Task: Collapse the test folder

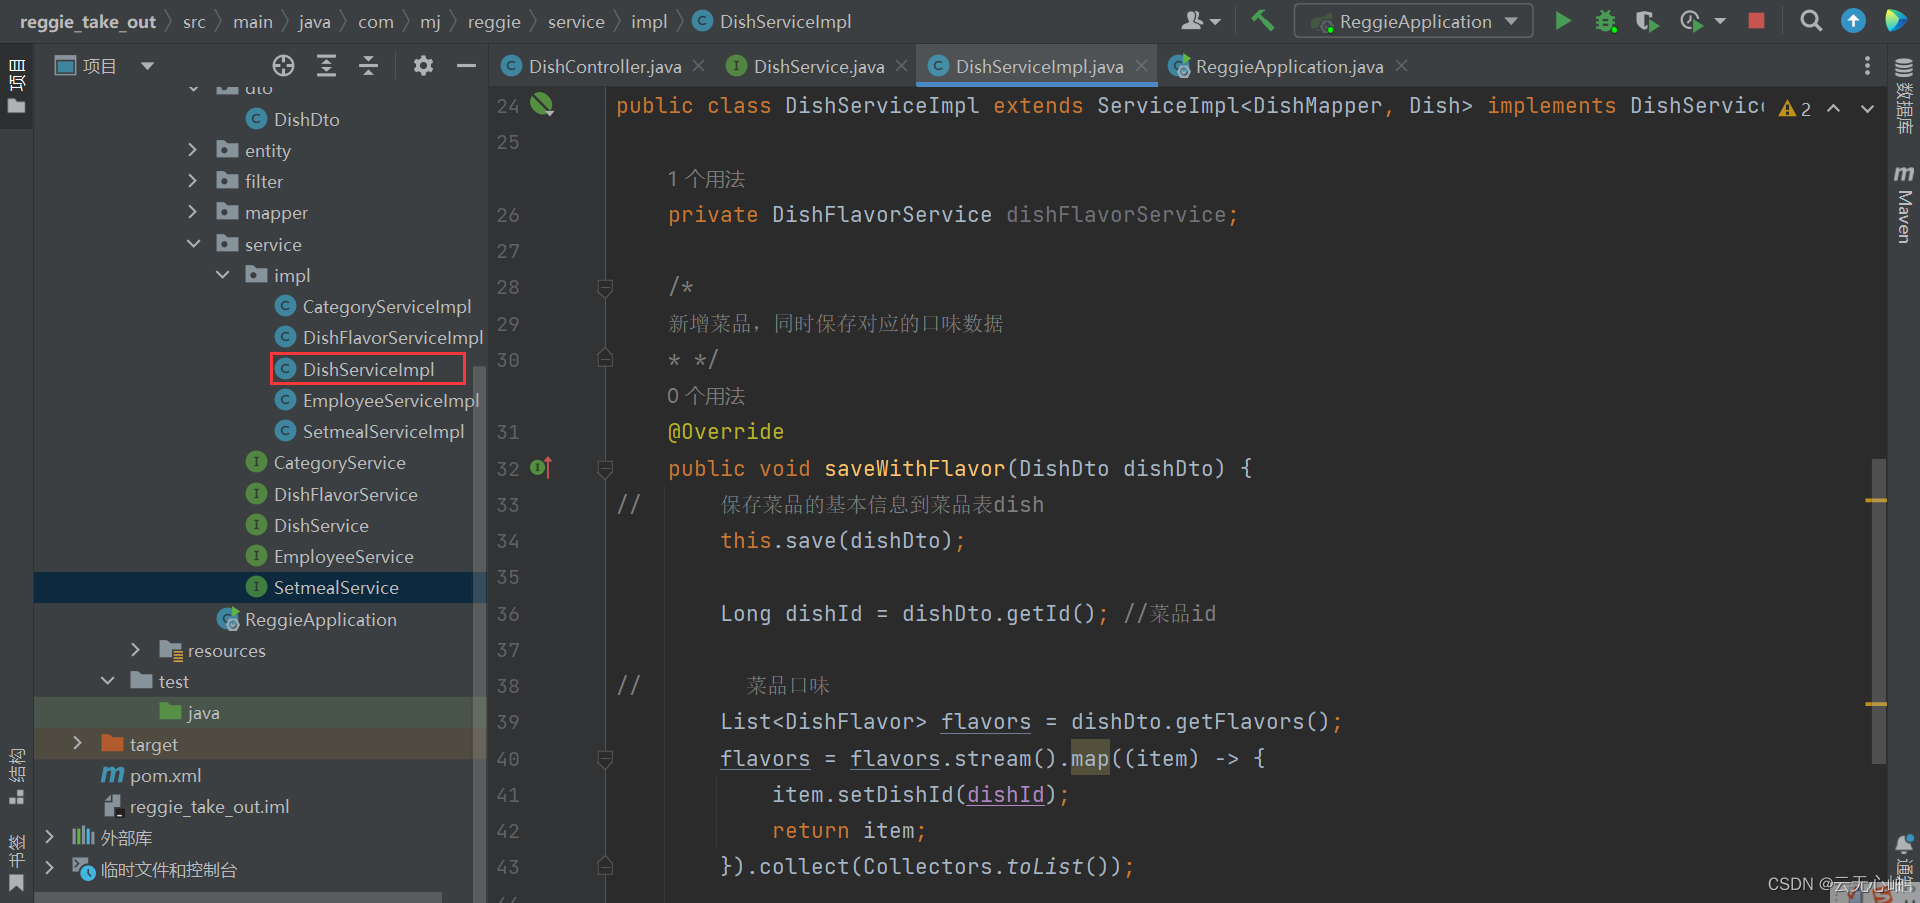Action: click(107, 681)
